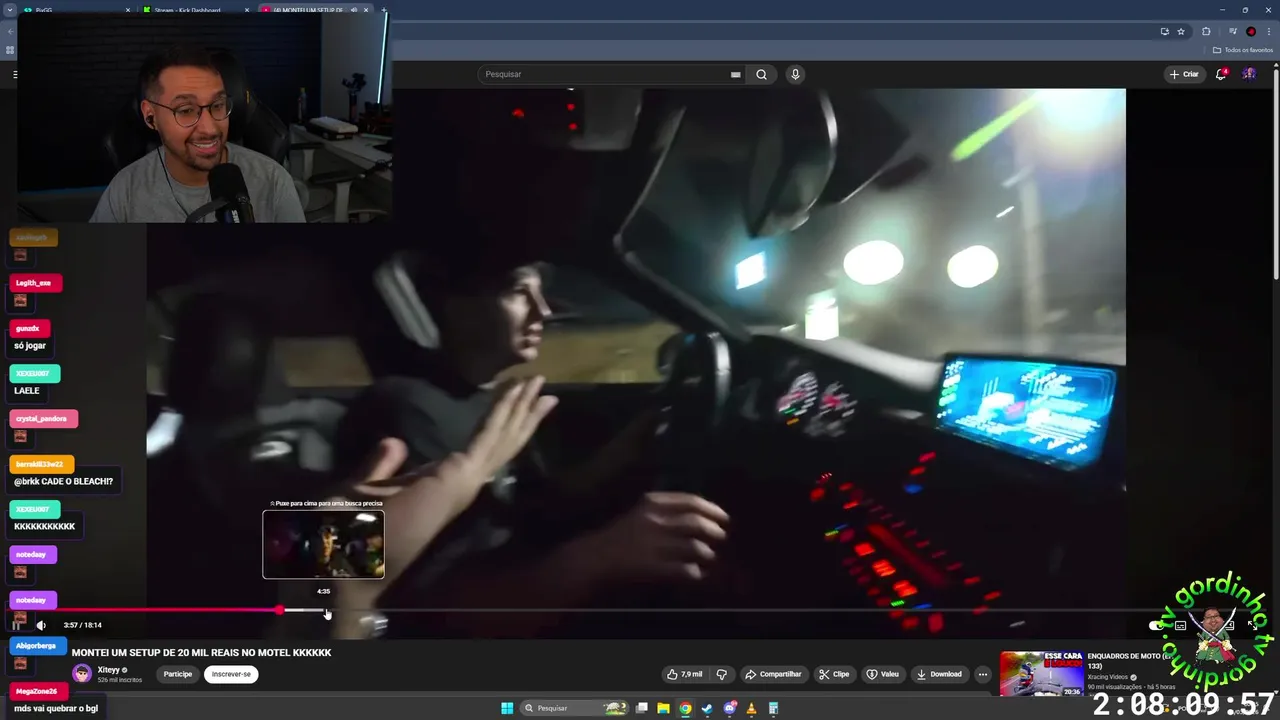This screenshot has height=720, width=1280.
Task: Open the Criar create menu
Action: [1184, 74]
